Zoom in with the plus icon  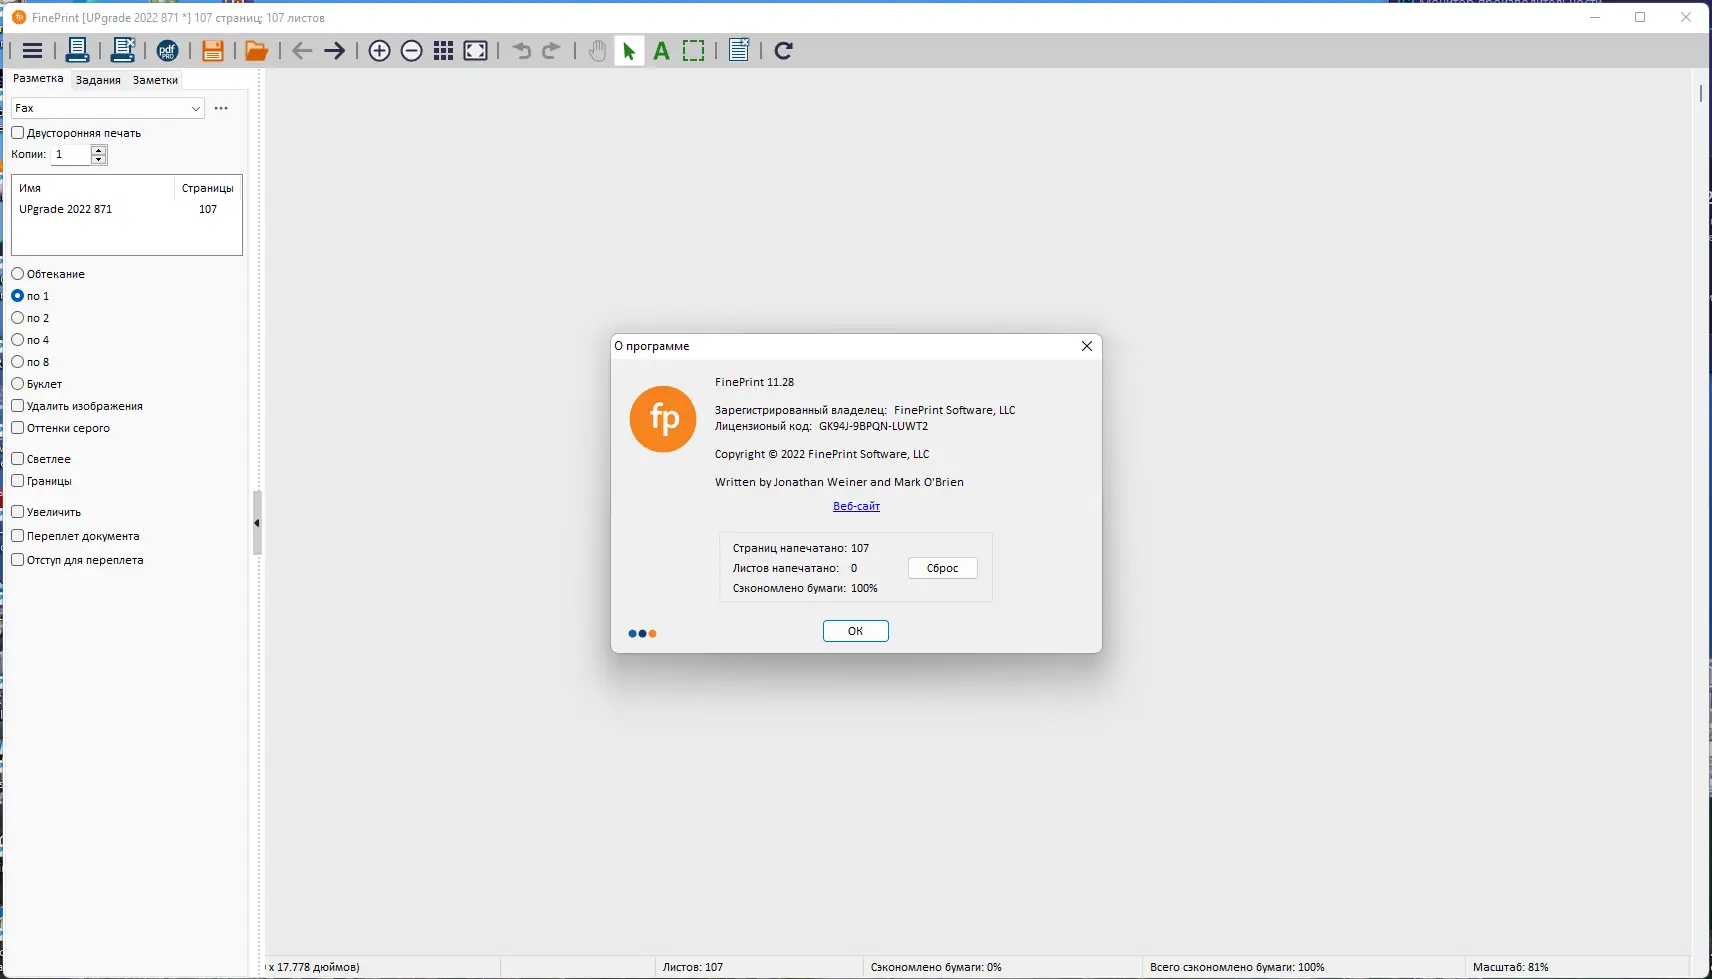click(x=379, y=51)
